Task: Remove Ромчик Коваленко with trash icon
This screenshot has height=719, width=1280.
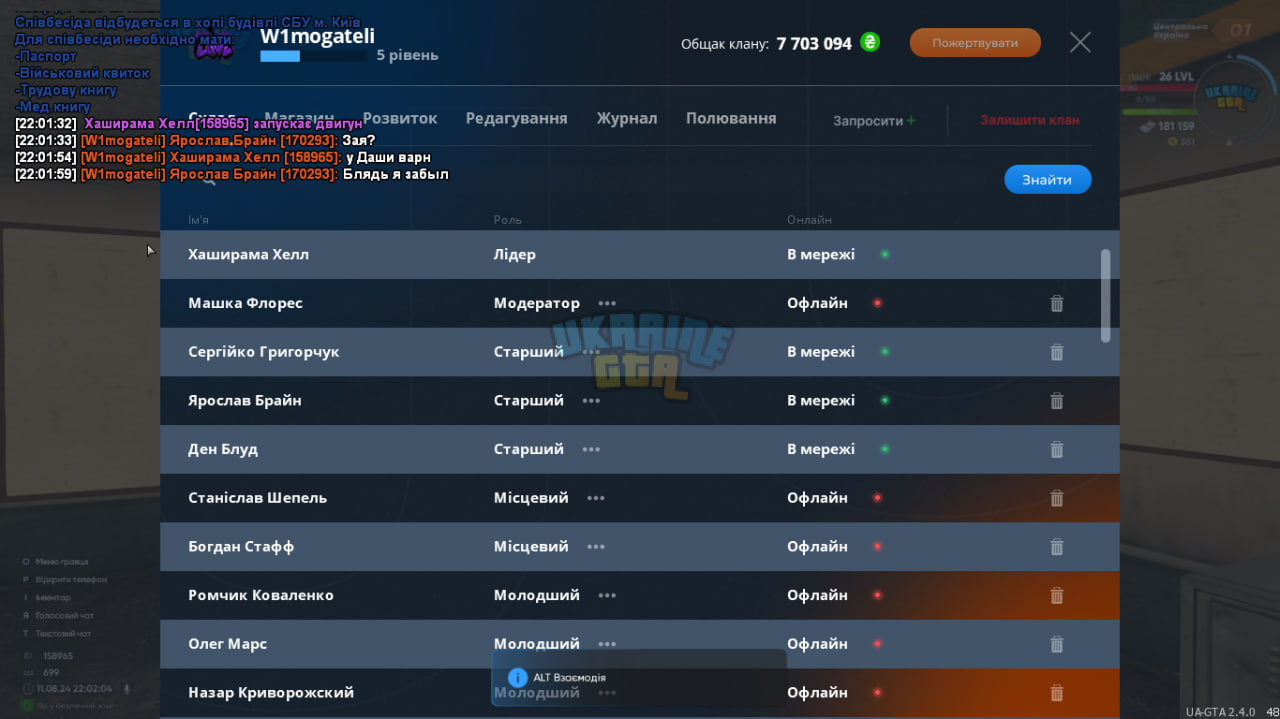Action: pyautogui.click(x=1056, y=596)
